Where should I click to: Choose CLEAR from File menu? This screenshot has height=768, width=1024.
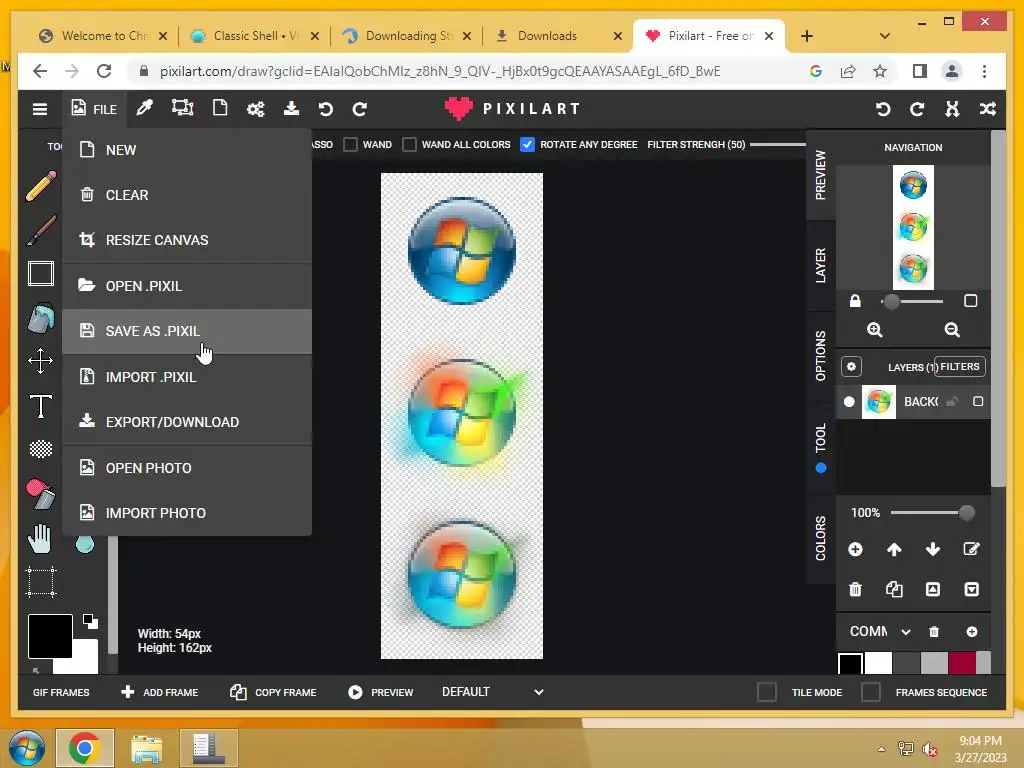click(187, 195)
